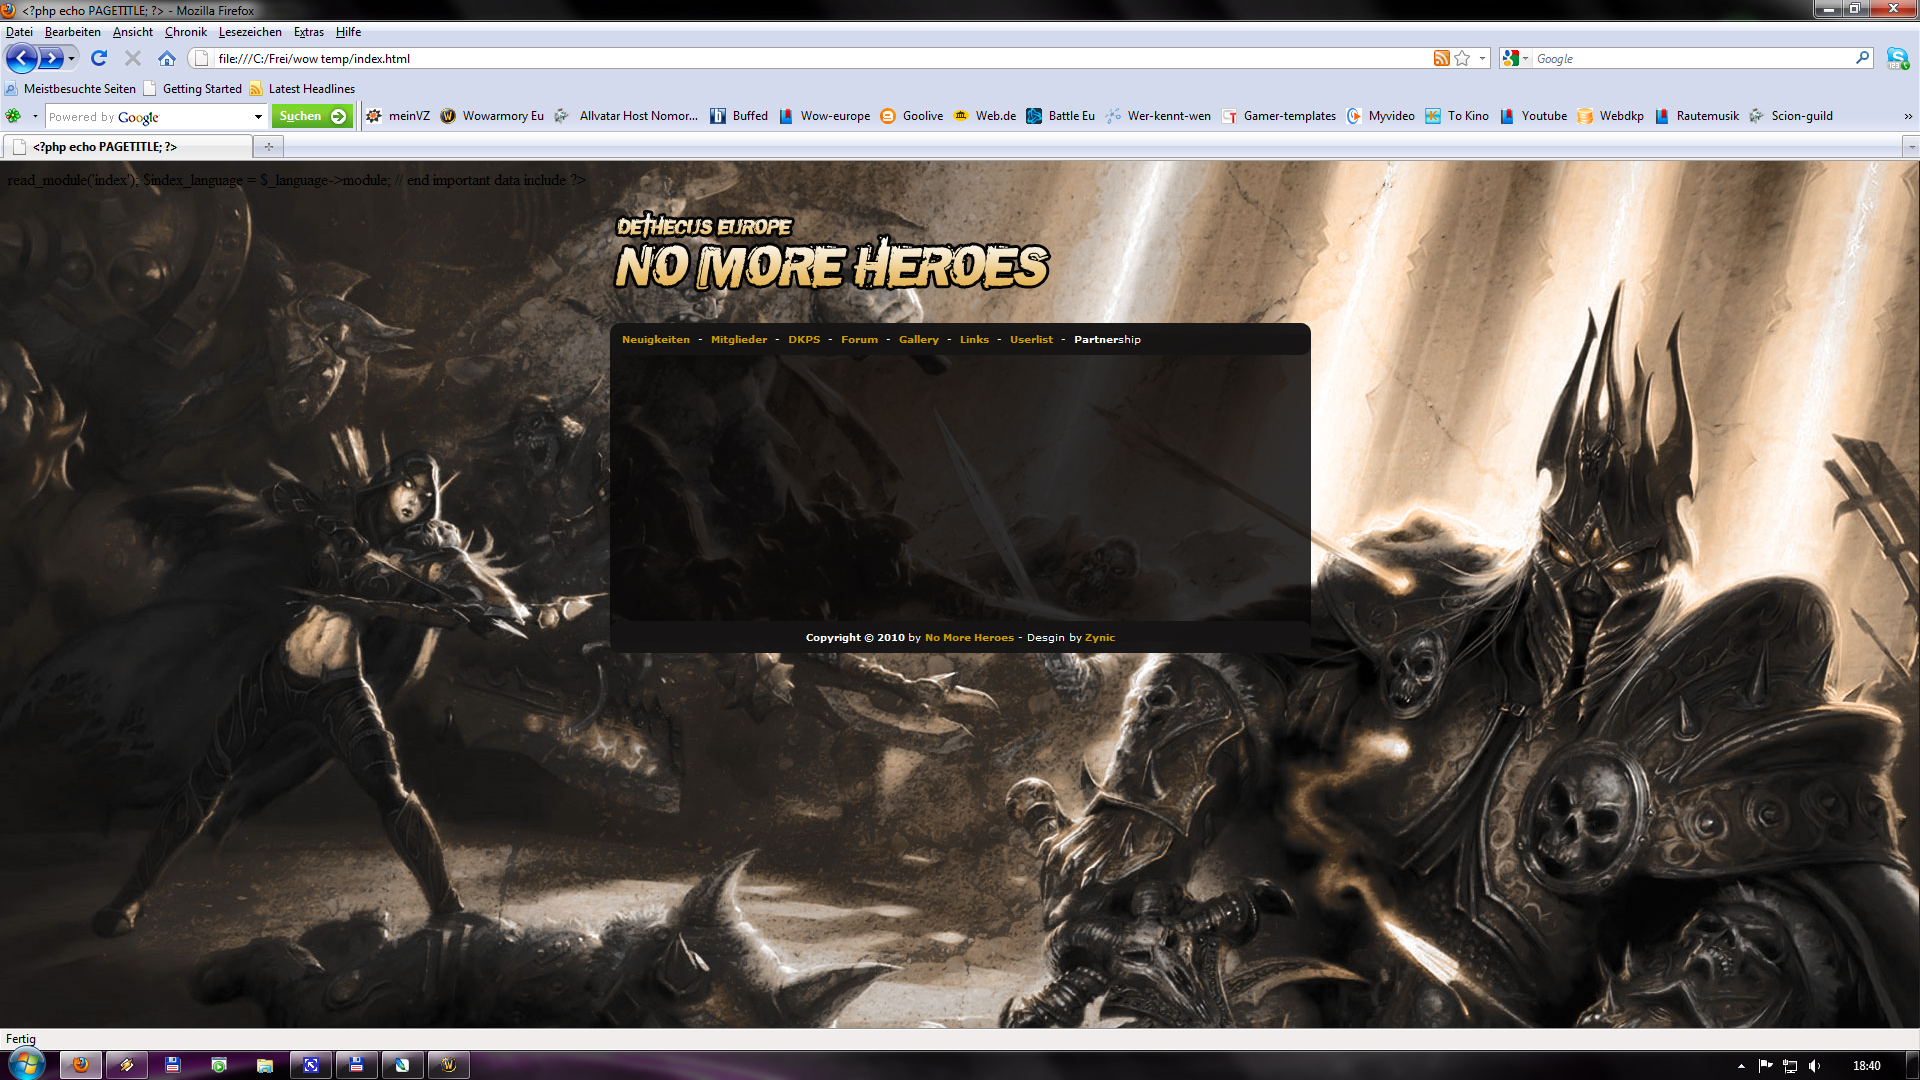Open the Bearbeiten menu
This screenshot has height=1080, width=1920.
(72, 32)
